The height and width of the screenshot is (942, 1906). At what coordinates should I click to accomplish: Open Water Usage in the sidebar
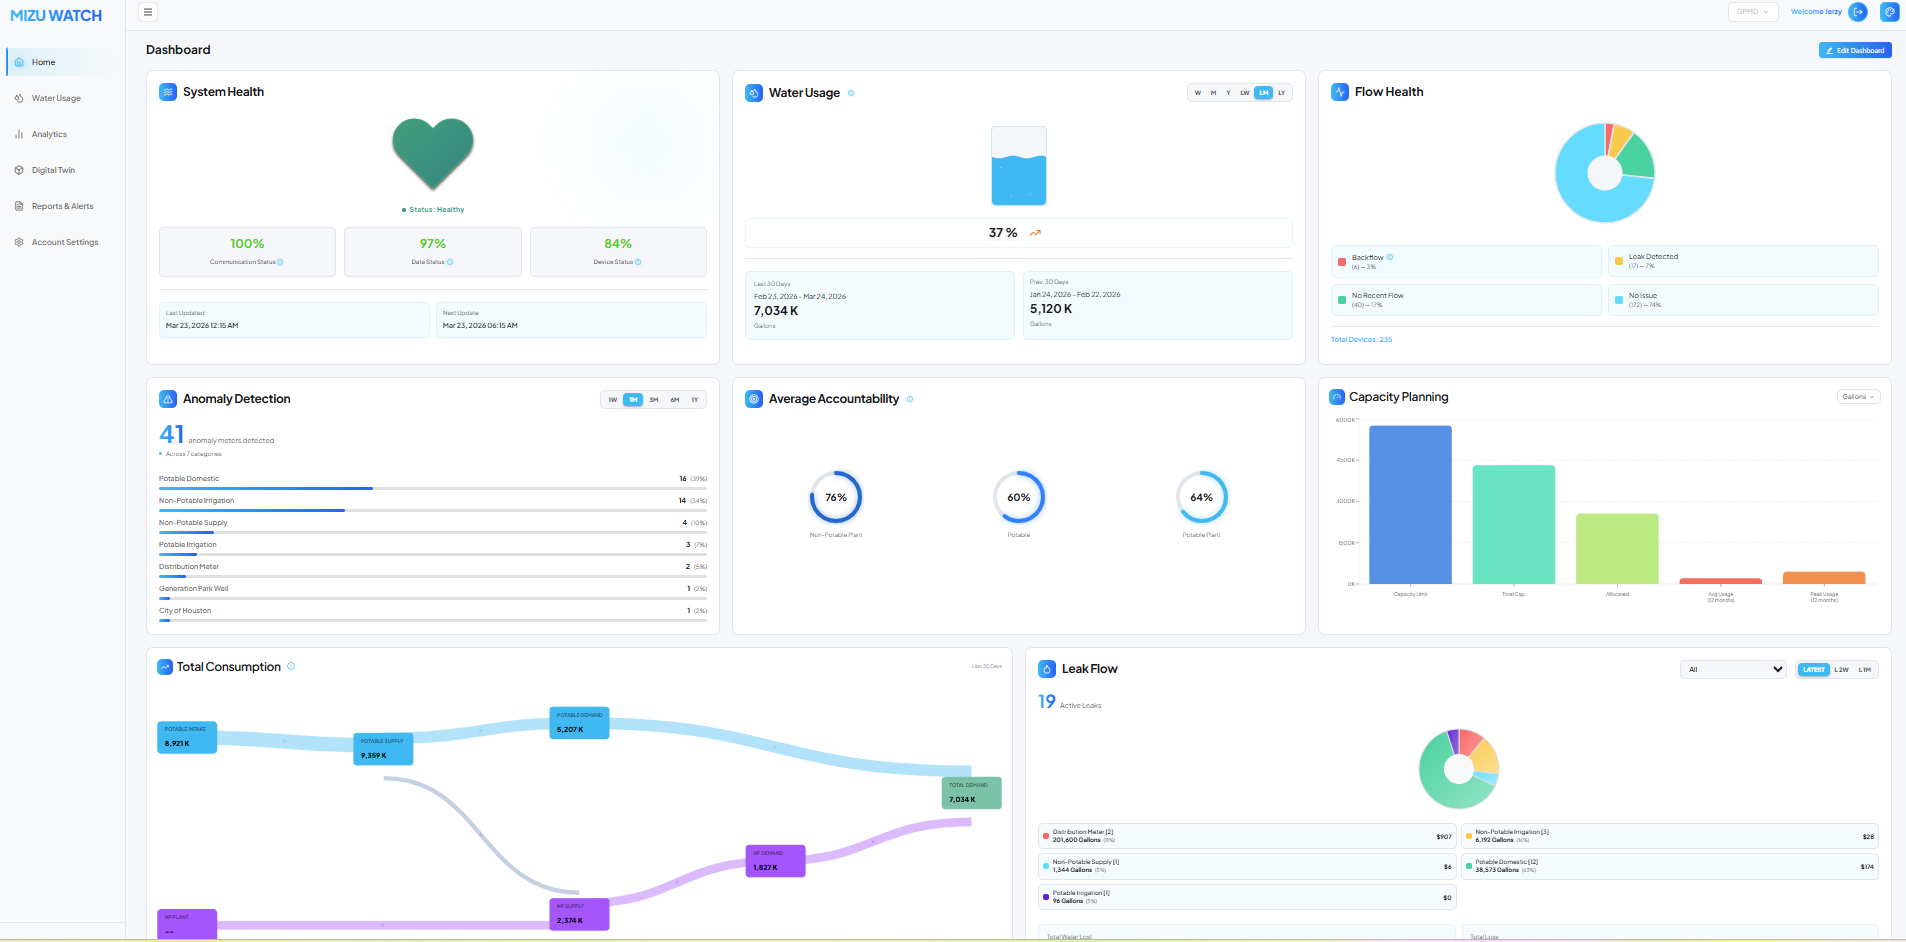61,98
